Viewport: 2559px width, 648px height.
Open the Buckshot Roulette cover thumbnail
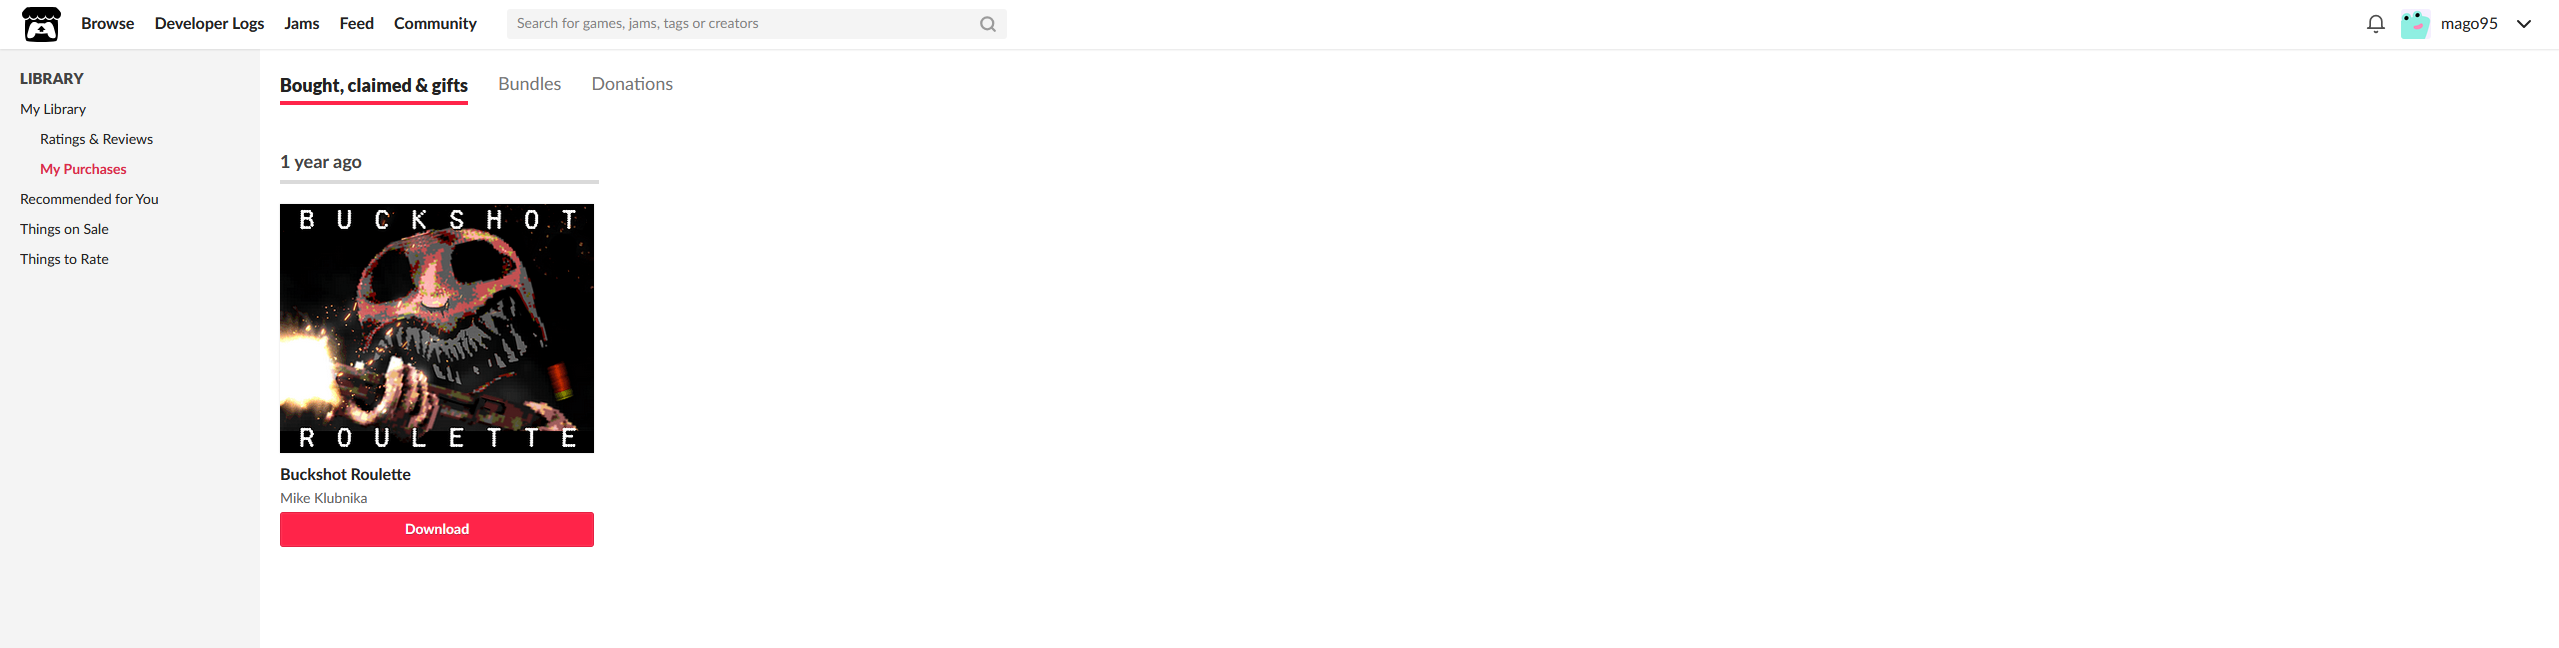coord(437,328)
